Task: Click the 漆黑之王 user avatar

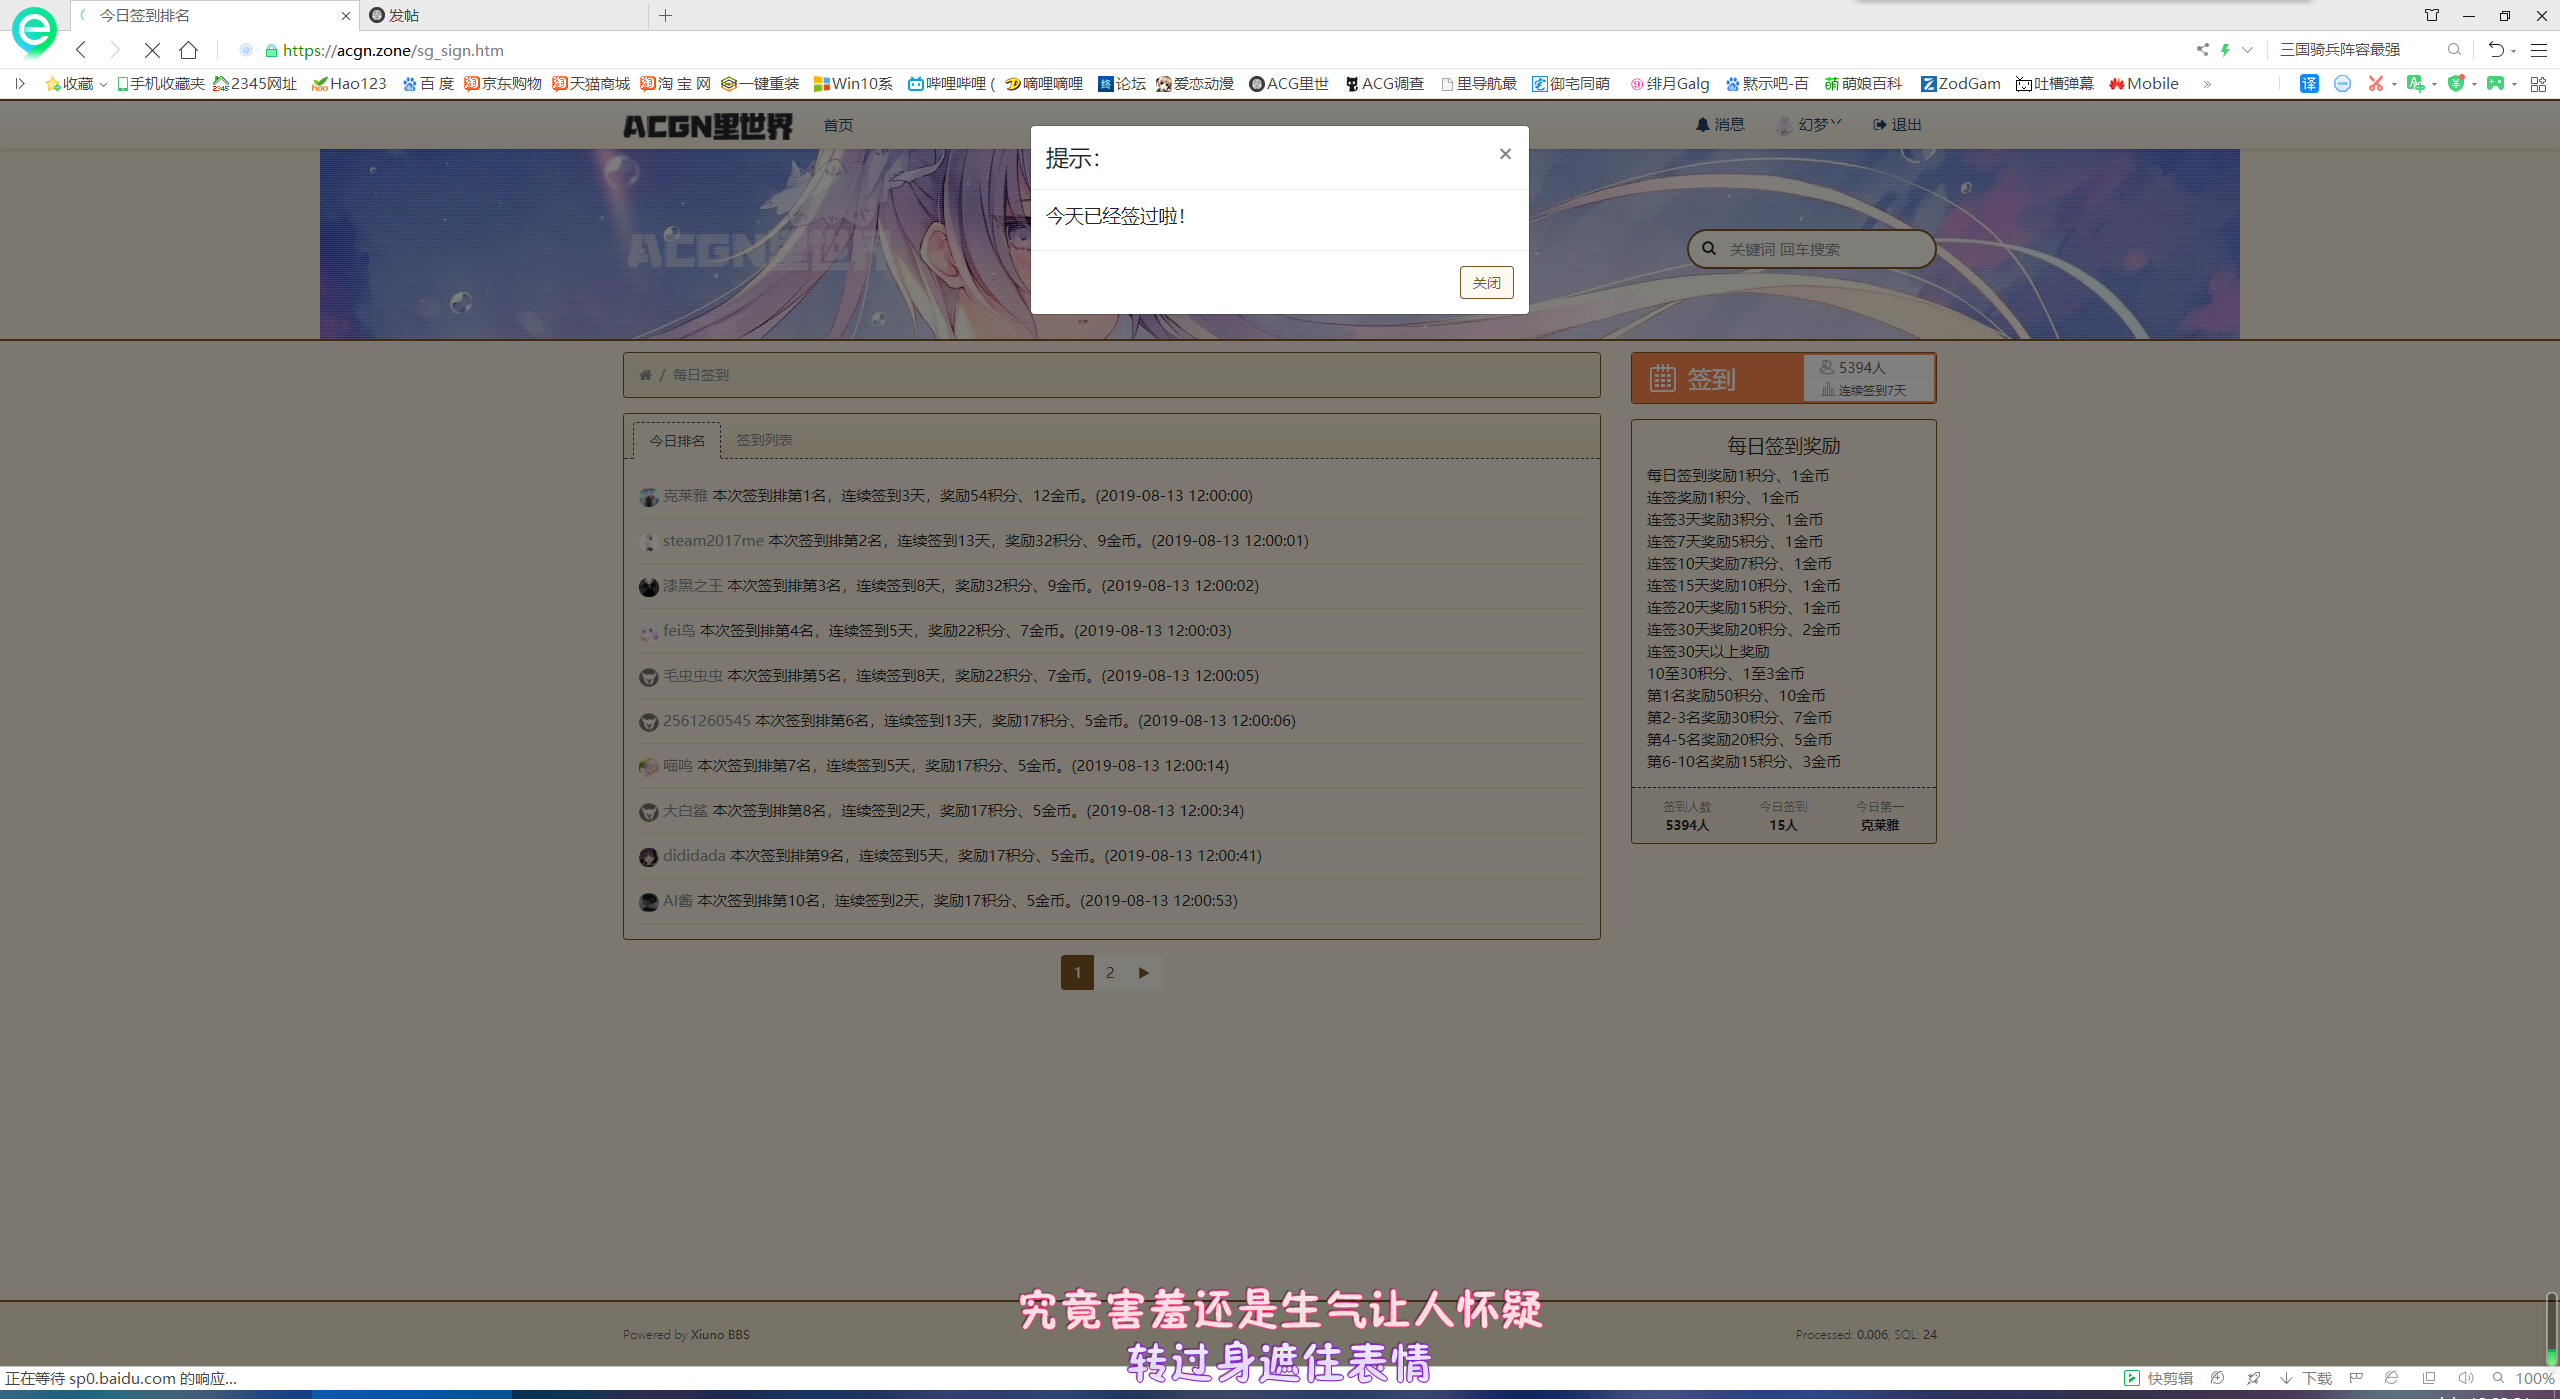Action: [x=649, y=587]
